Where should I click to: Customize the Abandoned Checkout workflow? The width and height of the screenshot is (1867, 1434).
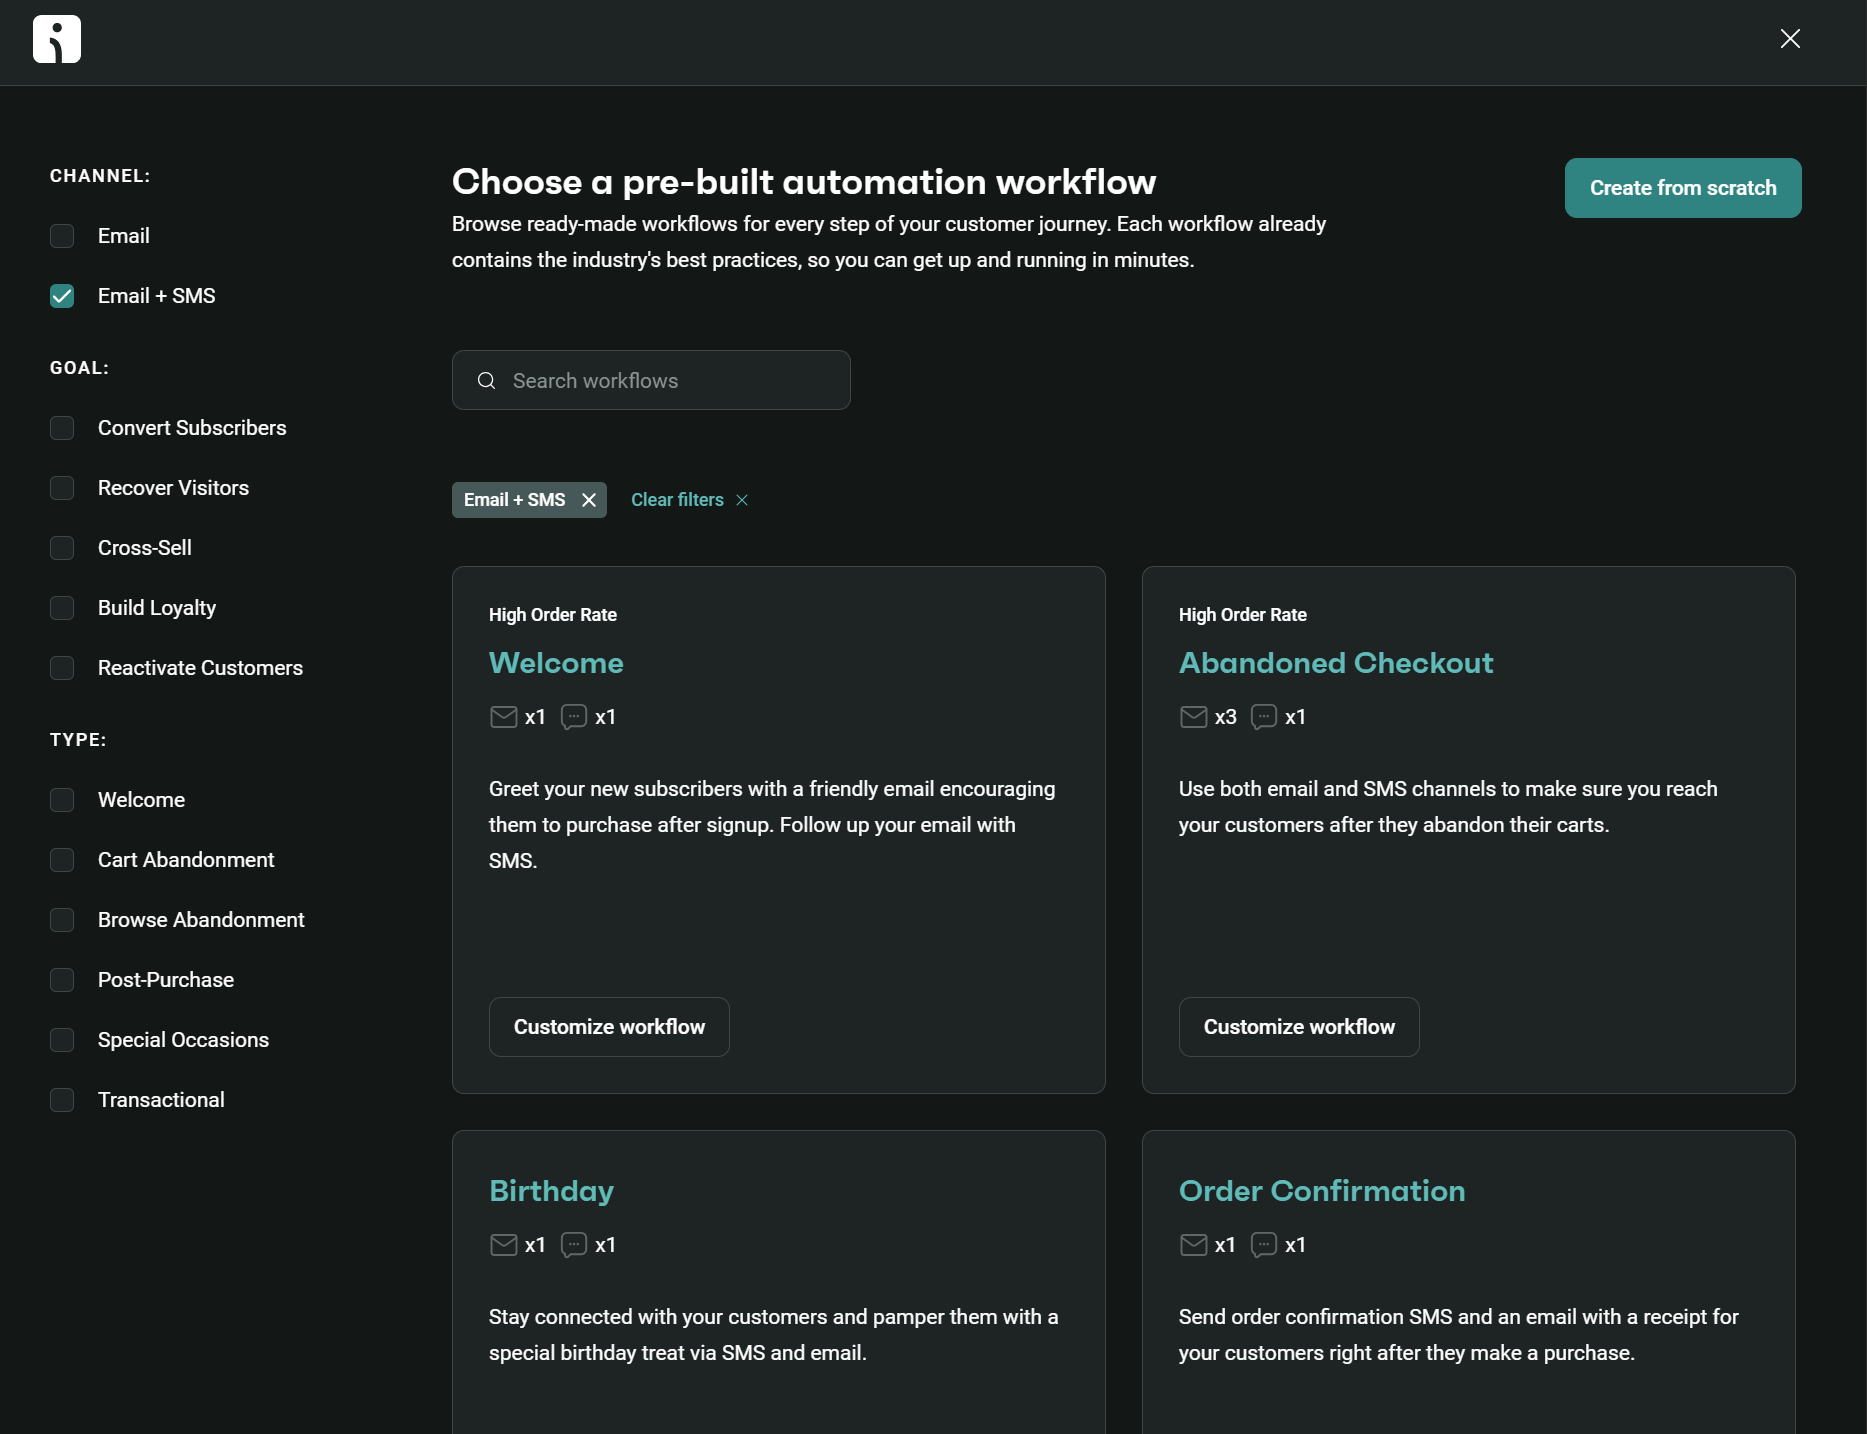coord(1299,1027)
